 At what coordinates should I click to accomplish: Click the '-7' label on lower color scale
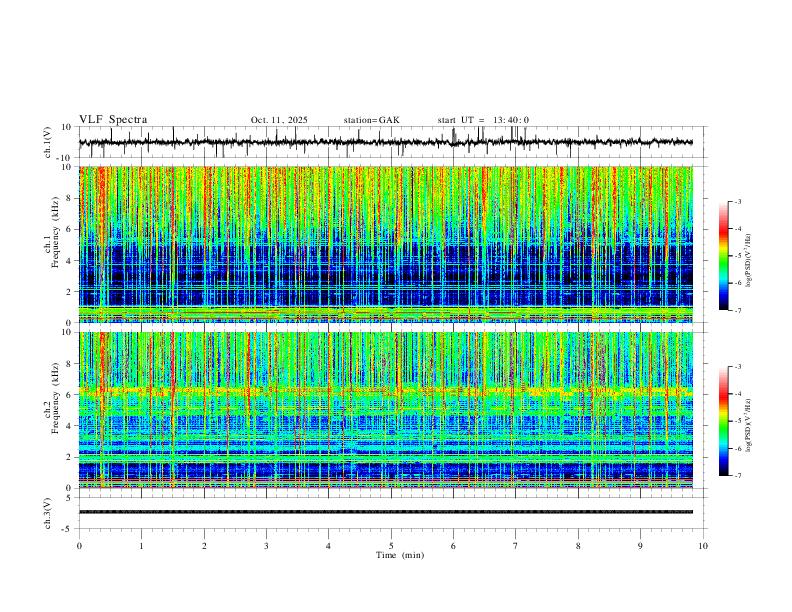[x=737, y=476]
